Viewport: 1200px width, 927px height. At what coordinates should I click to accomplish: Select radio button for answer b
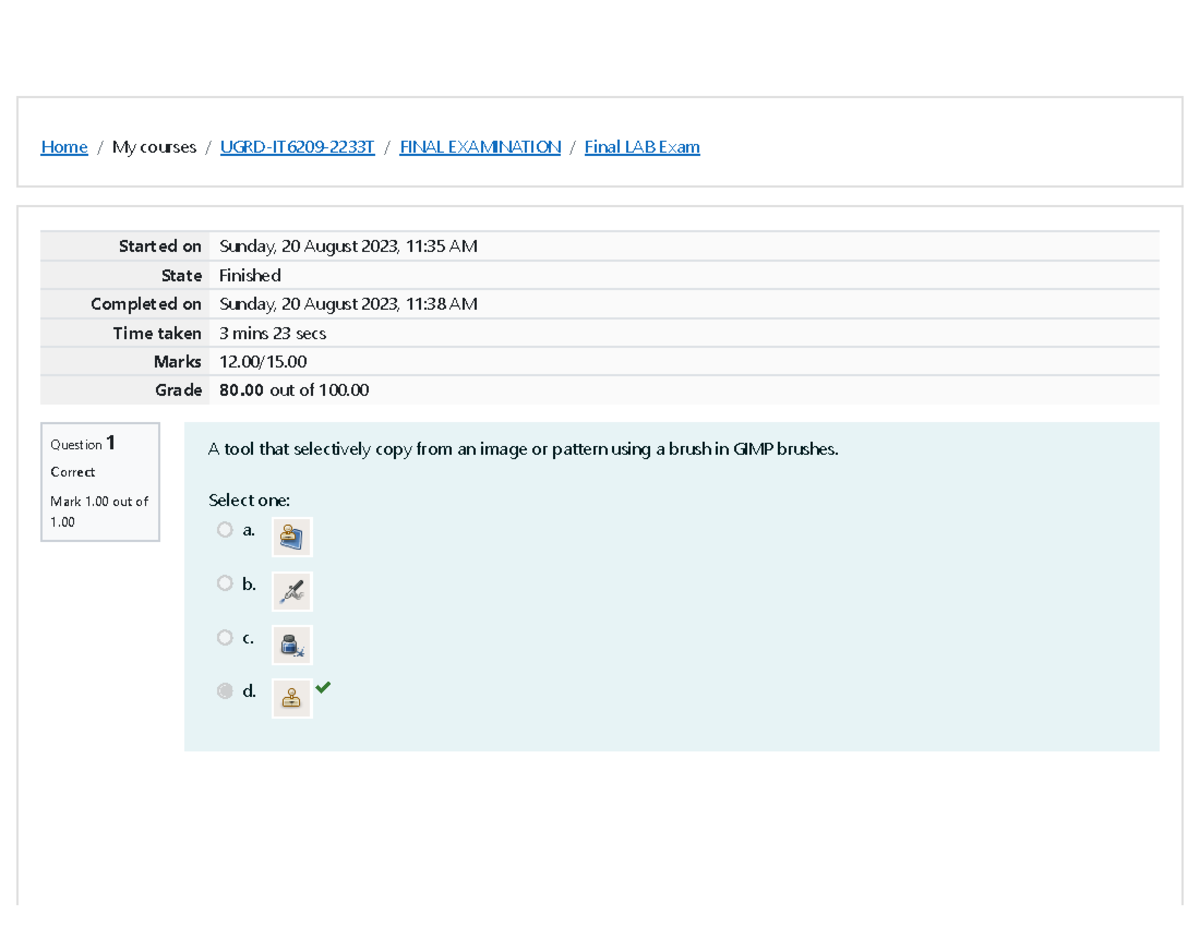(x=225, y=582)
